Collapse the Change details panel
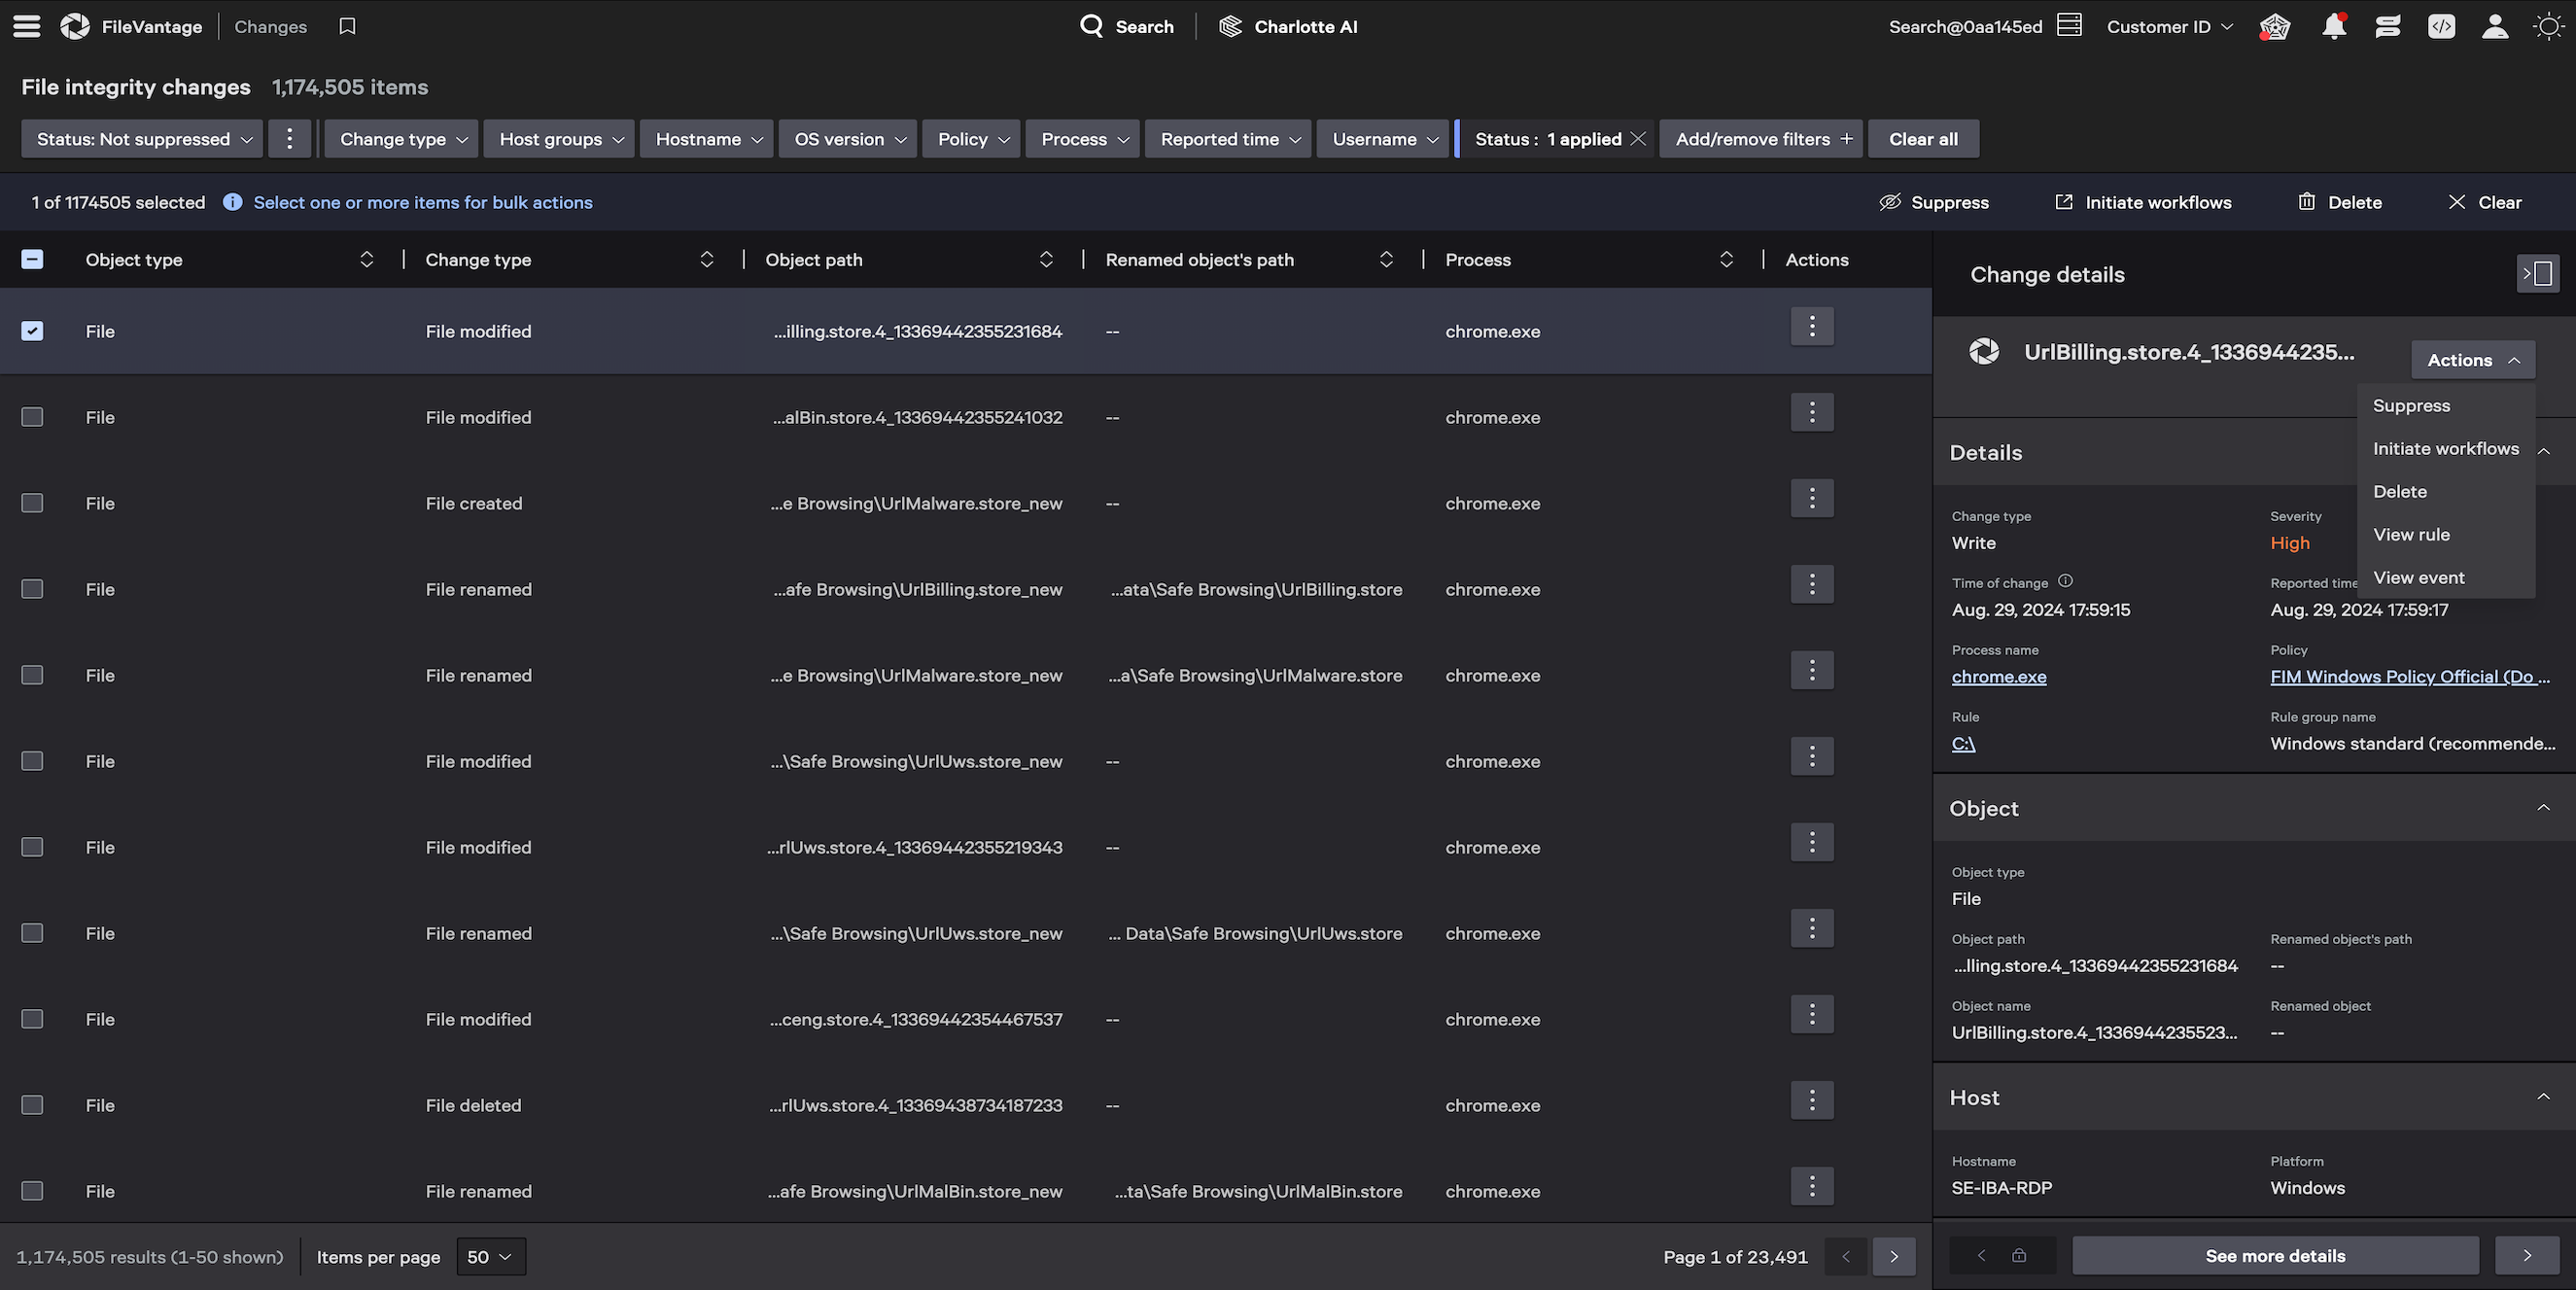The width and height of the screenshot is (2576, 1290). [2538, 273]
